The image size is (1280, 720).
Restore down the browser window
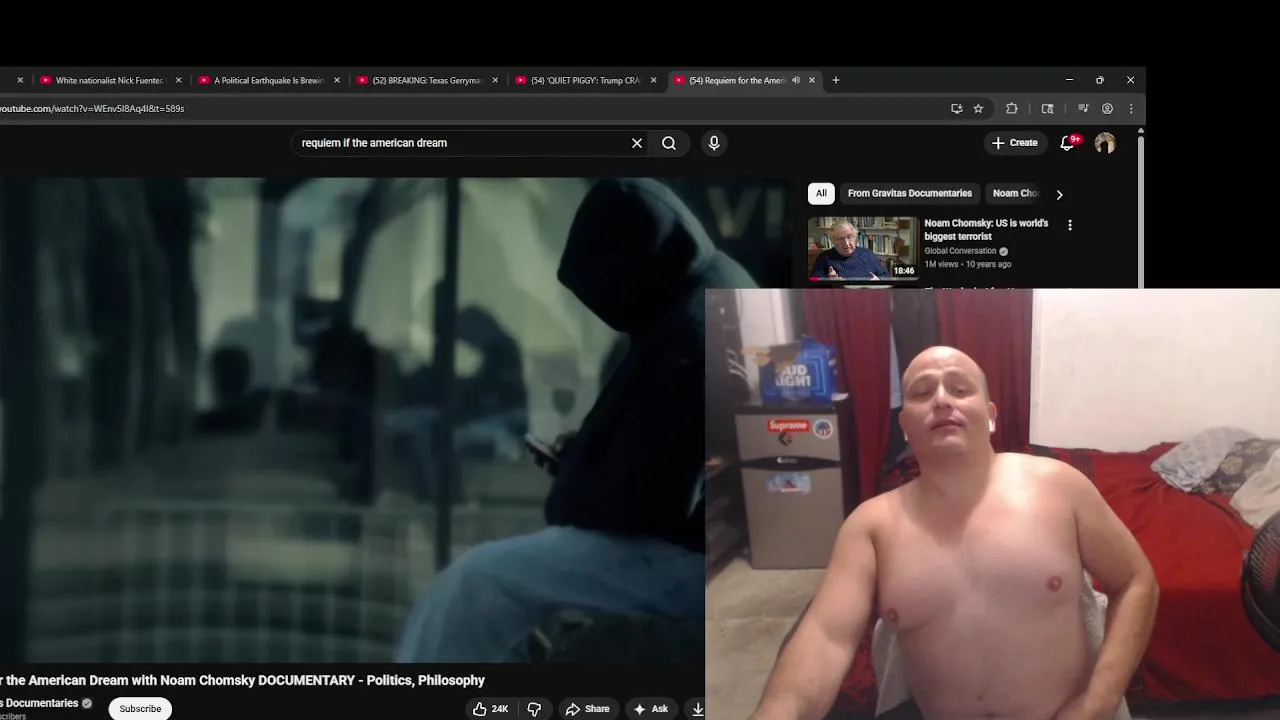coord(1100,80)
